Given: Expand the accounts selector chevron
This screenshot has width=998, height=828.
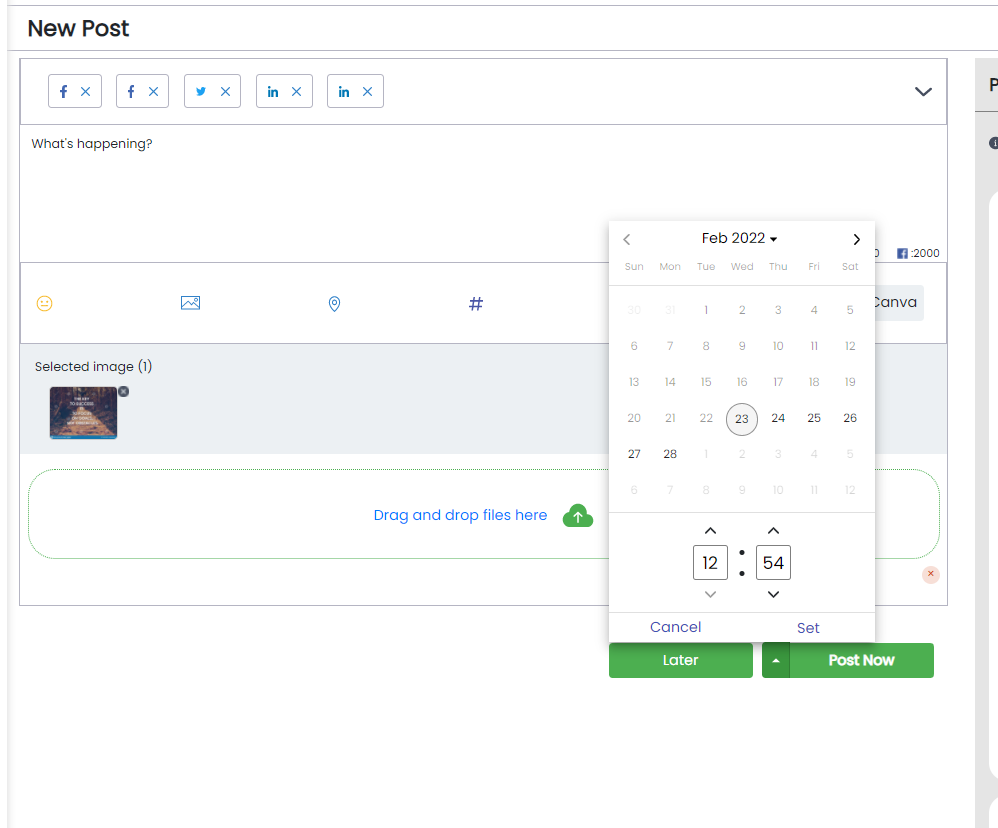Looking at the screenshot, I should [923, 91].
